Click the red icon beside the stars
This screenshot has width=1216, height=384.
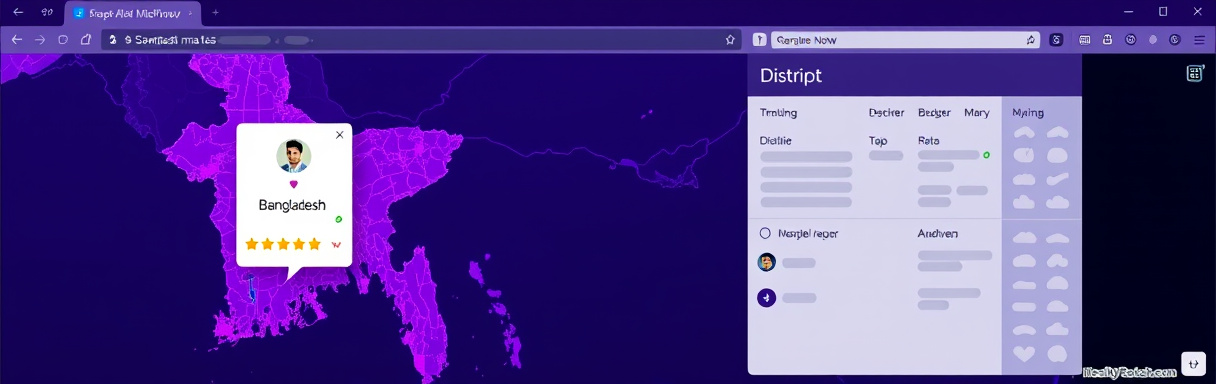pos(336,244)
